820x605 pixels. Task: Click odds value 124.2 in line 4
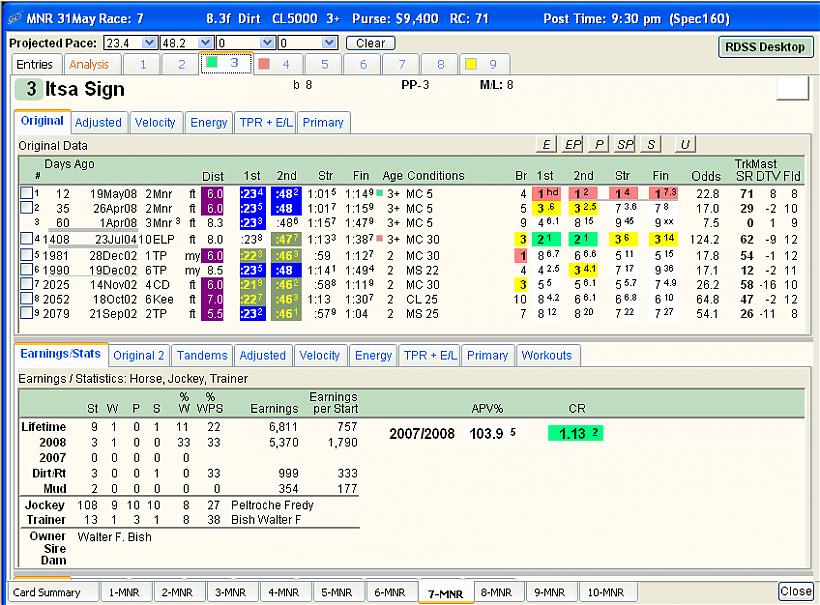click(x=704, y=239)
